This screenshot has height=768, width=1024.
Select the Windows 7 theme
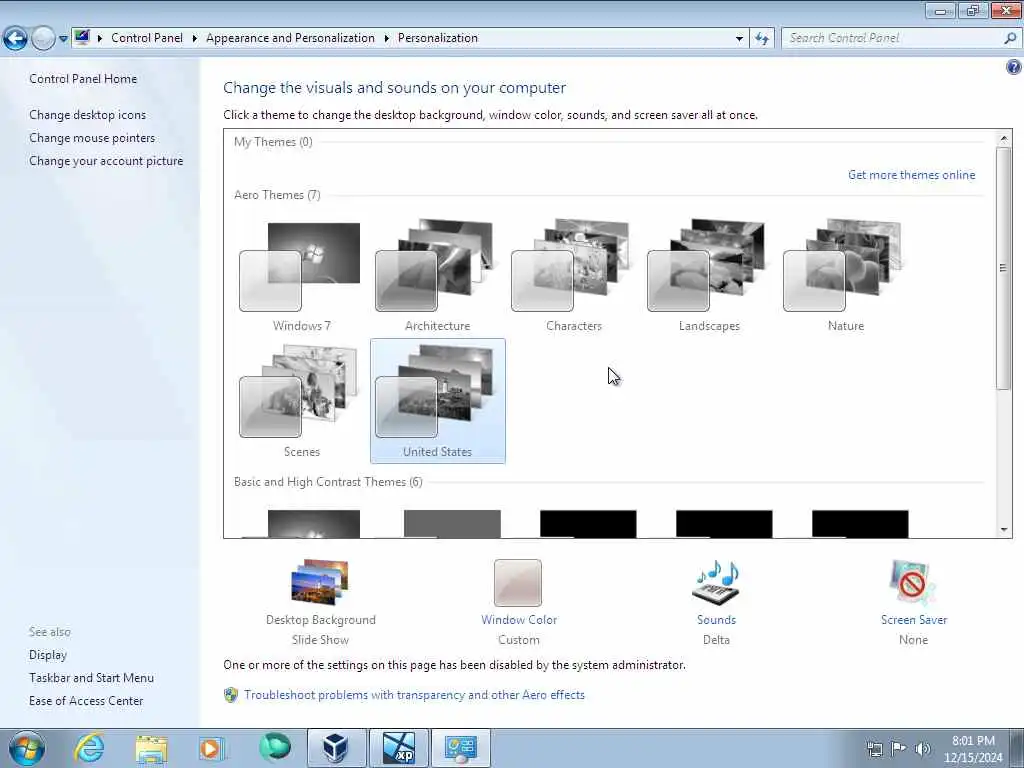301,274
